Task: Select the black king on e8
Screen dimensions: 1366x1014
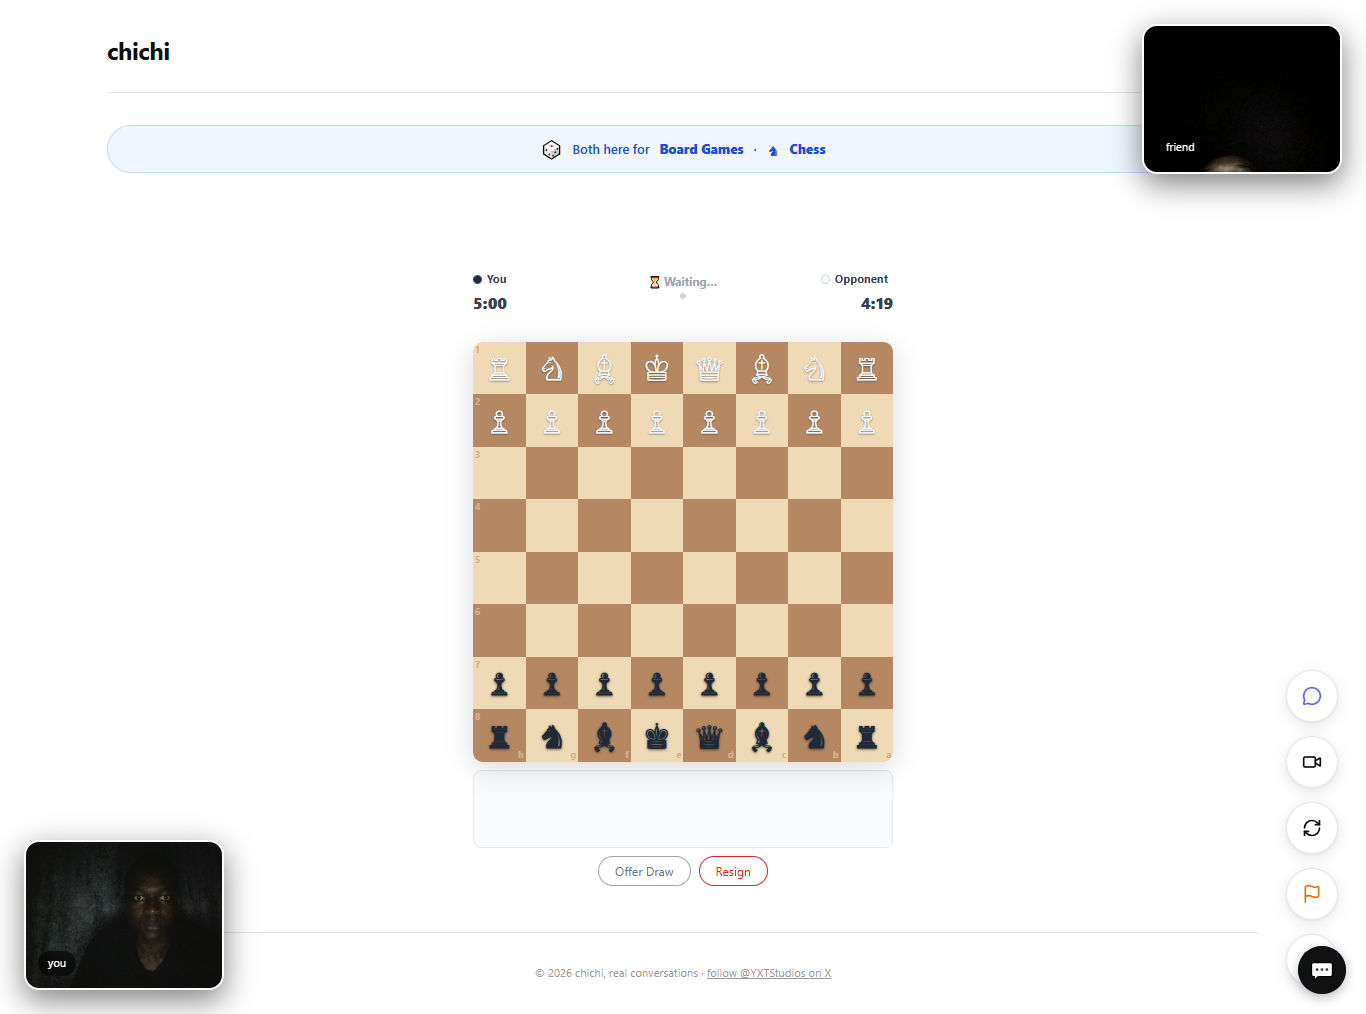Action: point(657,737)
